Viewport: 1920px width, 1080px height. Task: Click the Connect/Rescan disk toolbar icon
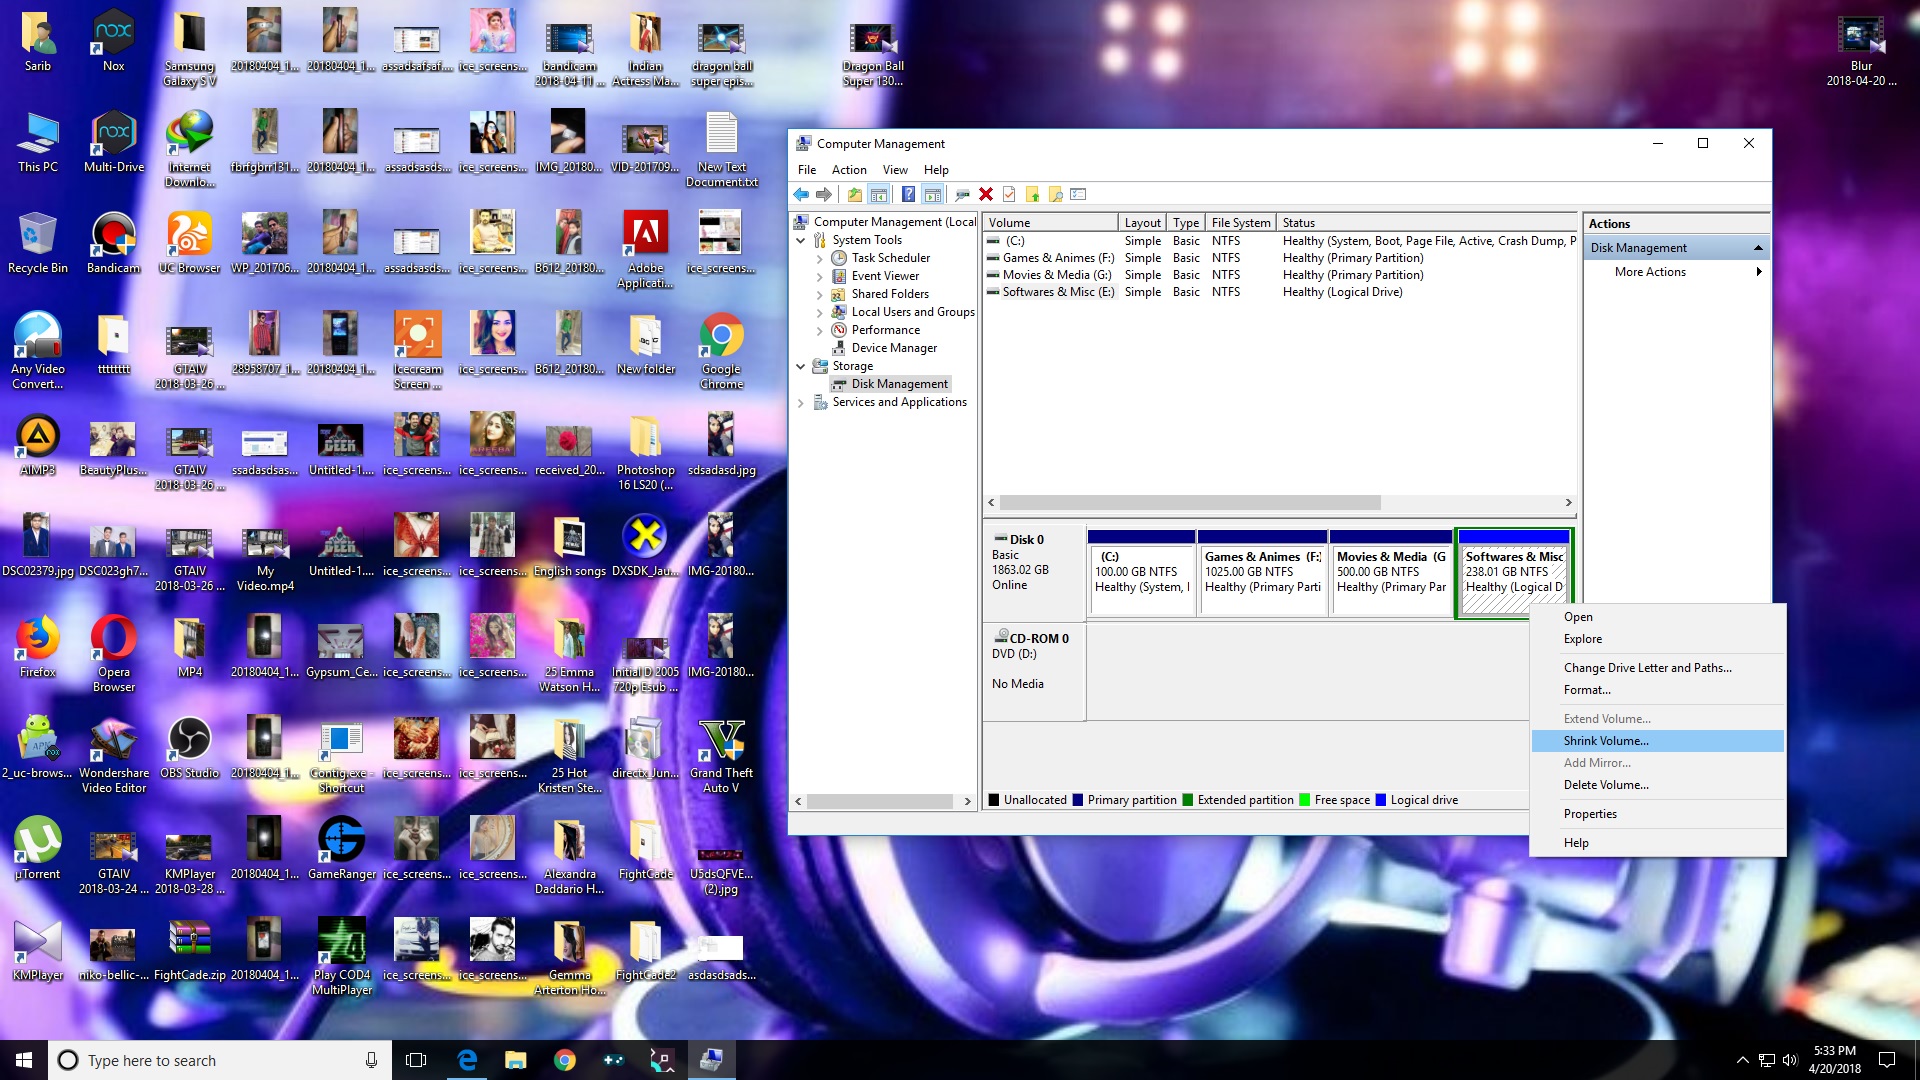(962, 194)
